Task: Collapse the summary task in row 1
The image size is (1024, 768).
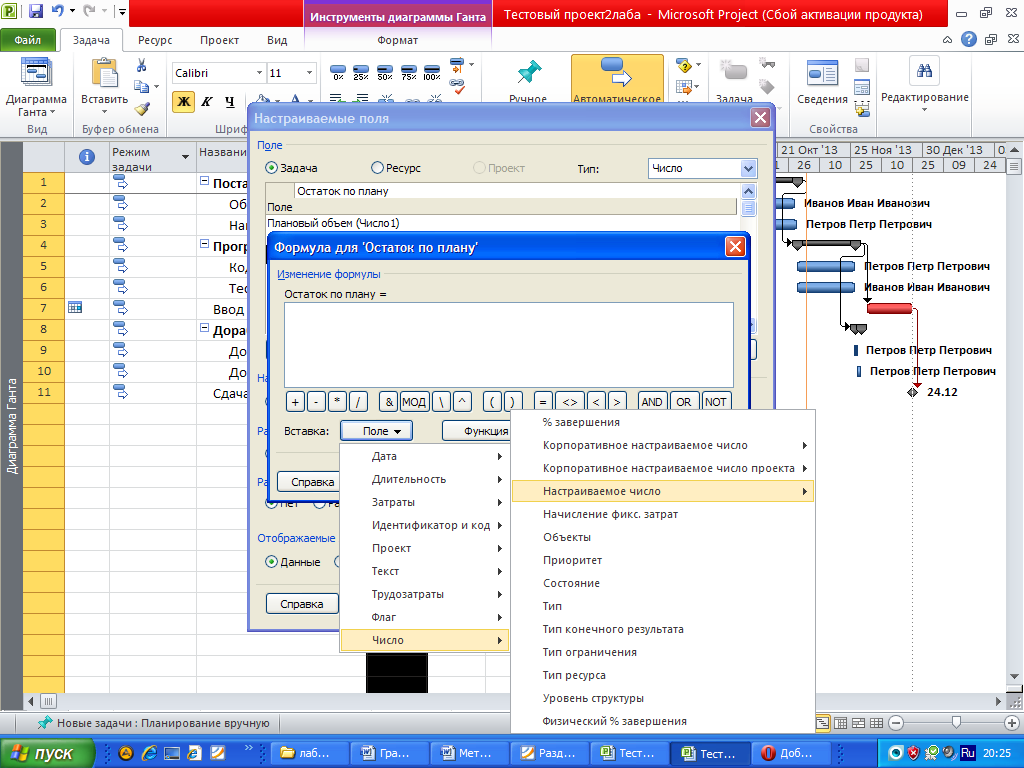Action: tap(204, 182)
